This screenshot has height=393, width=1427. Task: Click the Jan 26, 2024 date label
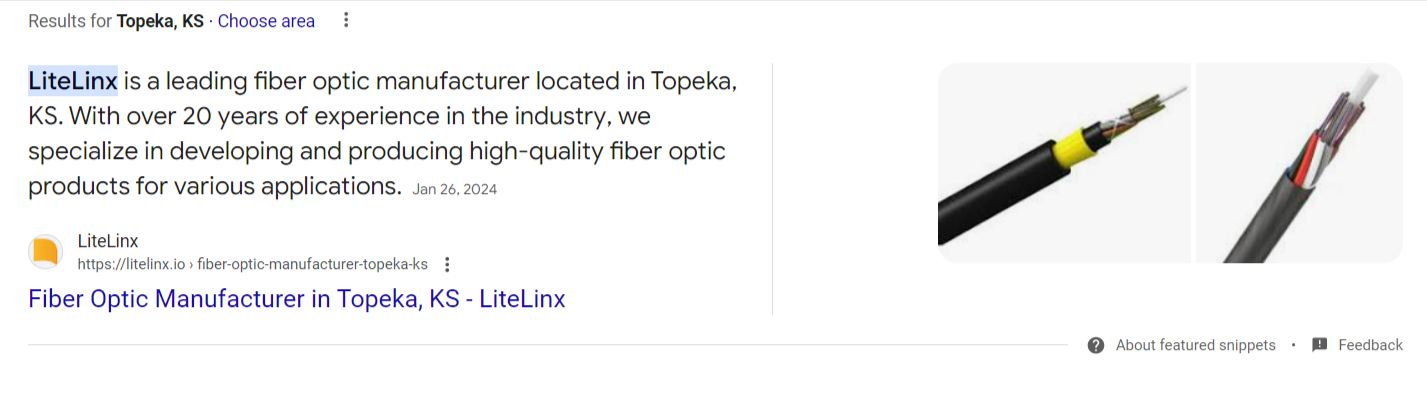click(455, 189)
